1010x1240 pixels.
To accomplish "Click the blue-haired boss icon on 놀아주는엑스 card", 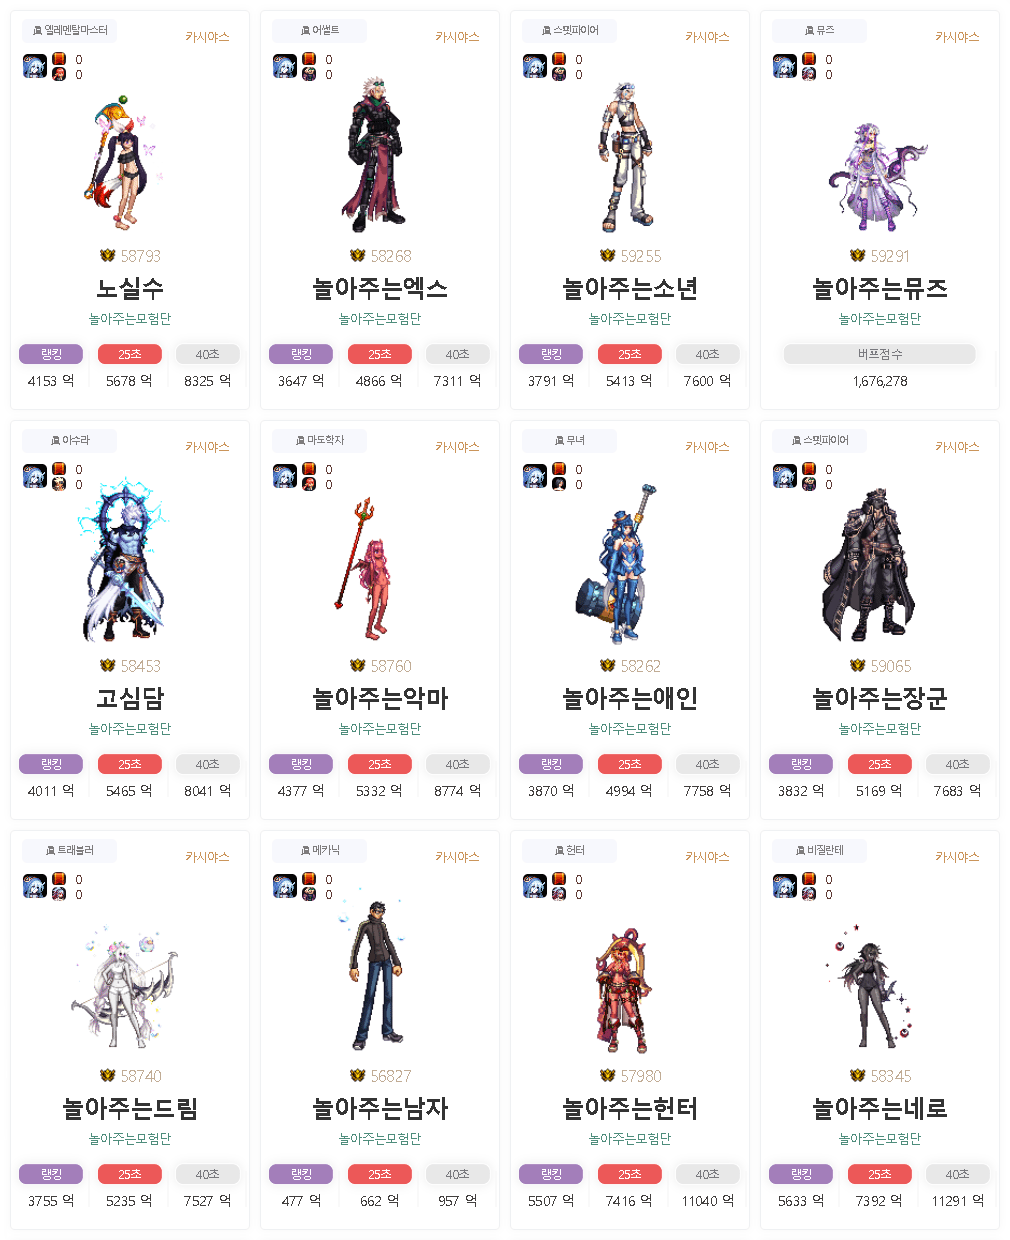I will click(285, 67).
